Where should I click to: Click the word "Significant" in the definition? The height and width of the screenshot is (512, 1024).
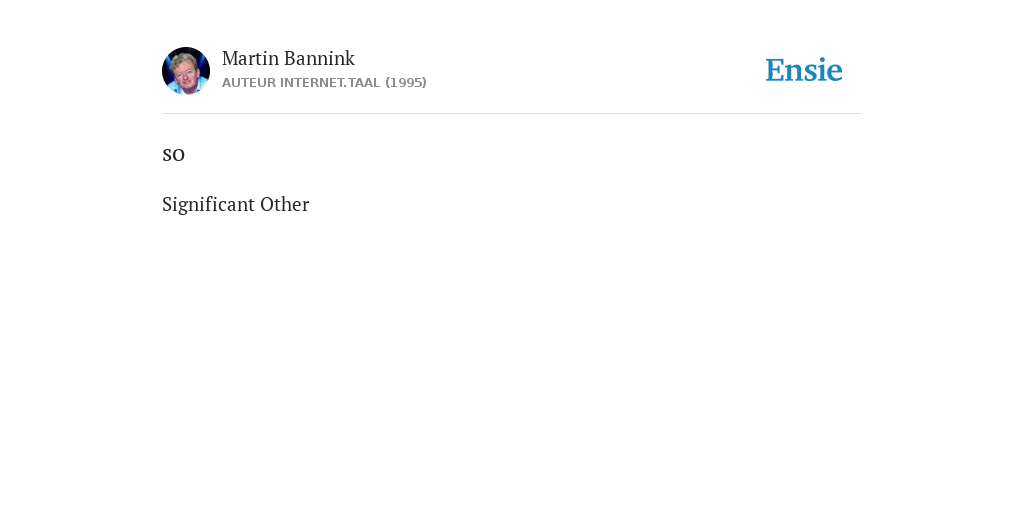[x=208, y=204]
